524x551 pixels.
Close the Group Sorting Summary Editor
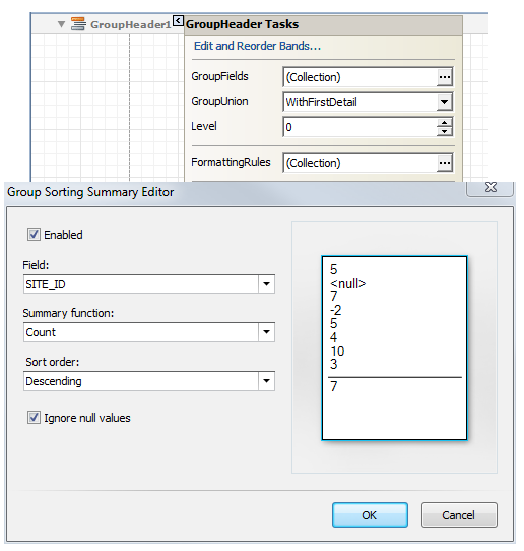point(490,188)
